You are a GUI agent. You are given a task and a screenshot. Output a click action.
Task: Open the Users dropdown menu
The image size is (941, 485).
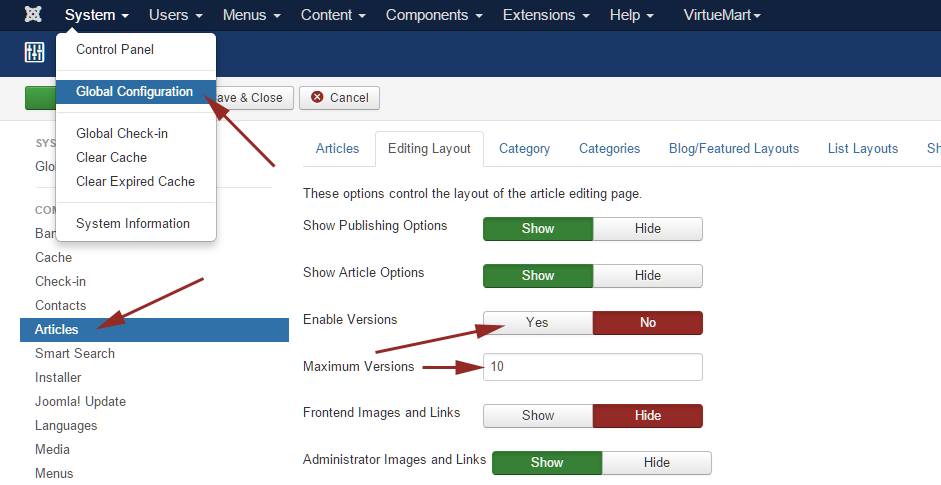tap(176, 15)
